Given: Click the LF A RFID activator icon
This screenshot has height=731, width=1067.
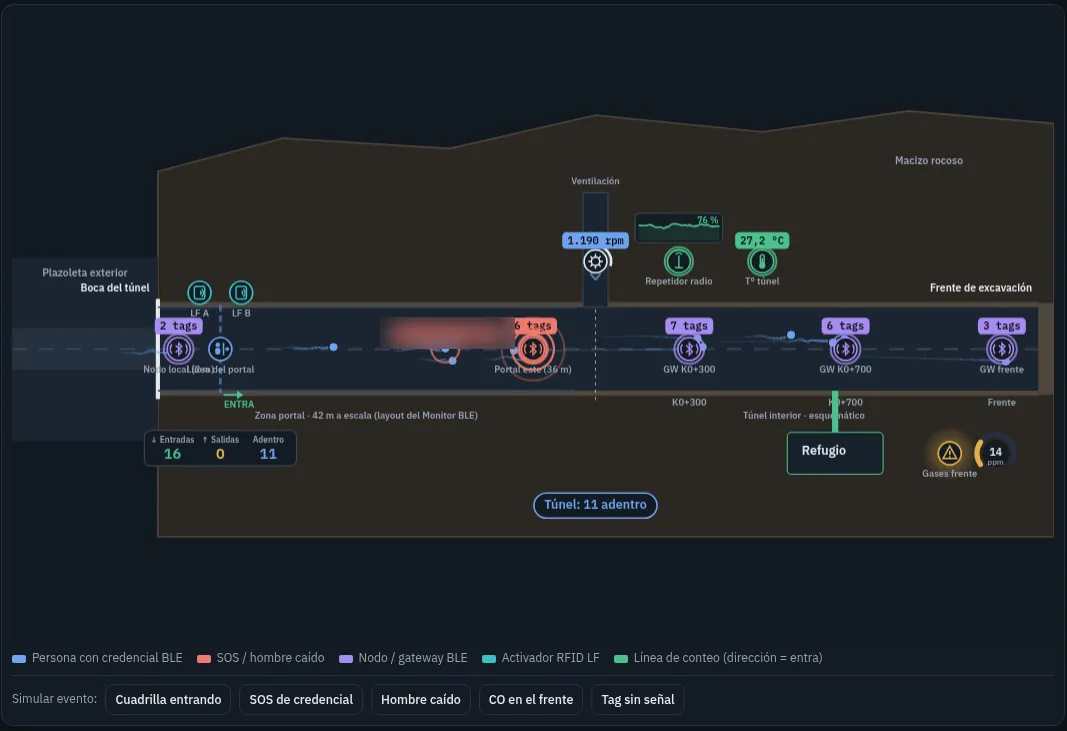Looking at the screenshot, I should [x=199, y=293].
